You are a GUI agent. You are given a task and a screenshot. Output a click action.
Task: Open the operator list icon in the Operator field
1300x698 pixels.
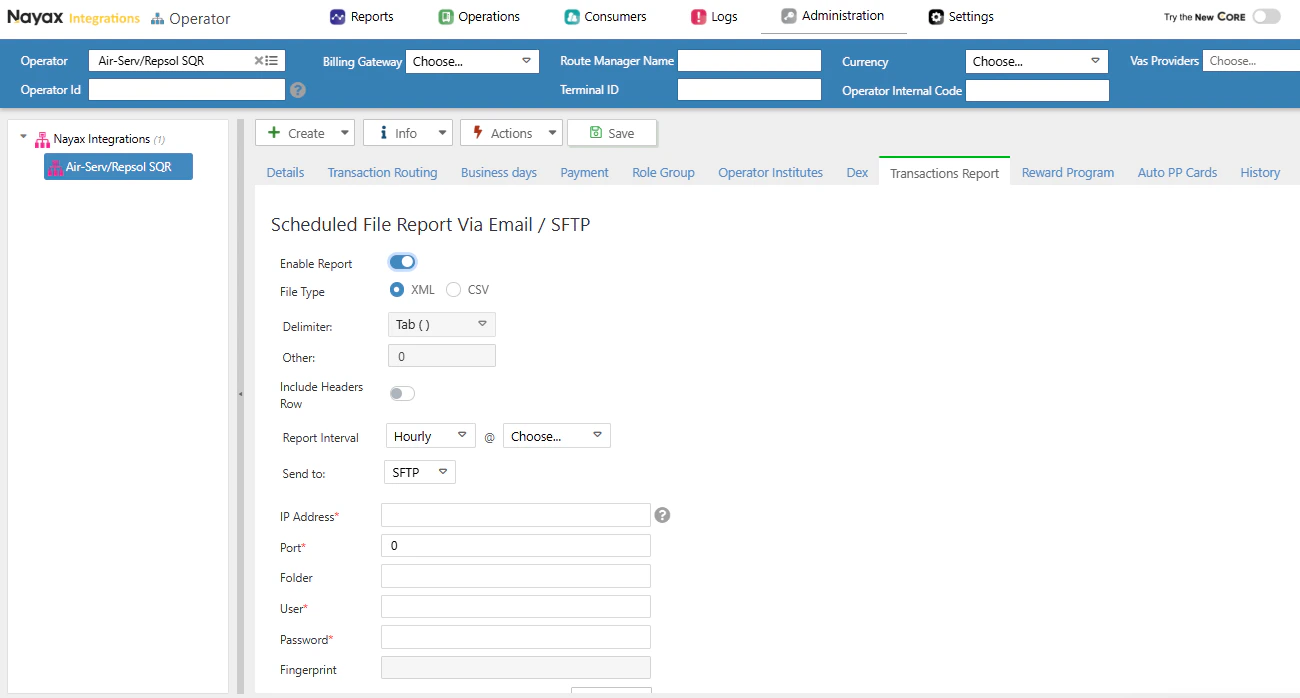click(x=272, y=61)
